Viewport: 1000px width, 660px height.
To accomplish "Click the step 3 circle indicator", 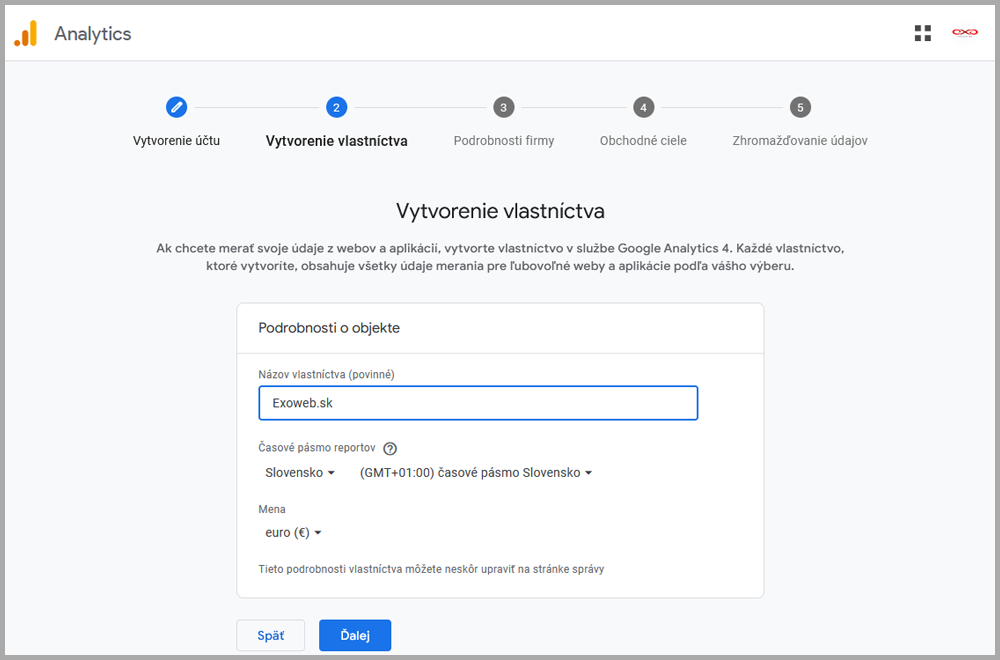I will coord(503,107).
